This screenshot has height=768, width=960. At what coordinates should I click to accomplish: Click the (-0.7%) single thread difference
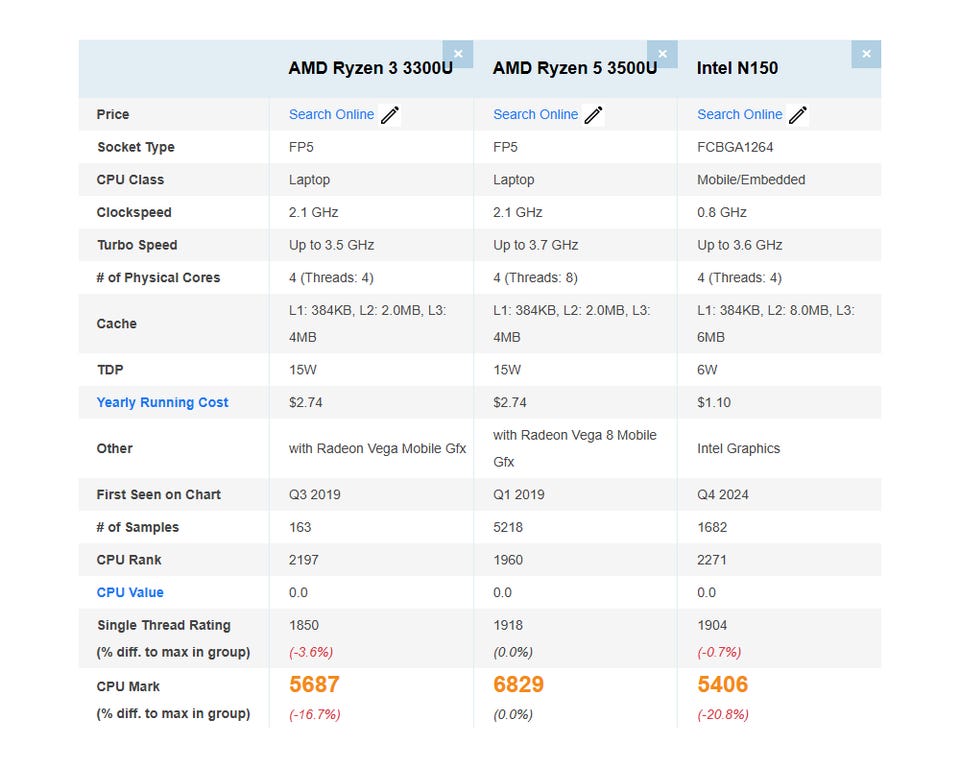719,652
